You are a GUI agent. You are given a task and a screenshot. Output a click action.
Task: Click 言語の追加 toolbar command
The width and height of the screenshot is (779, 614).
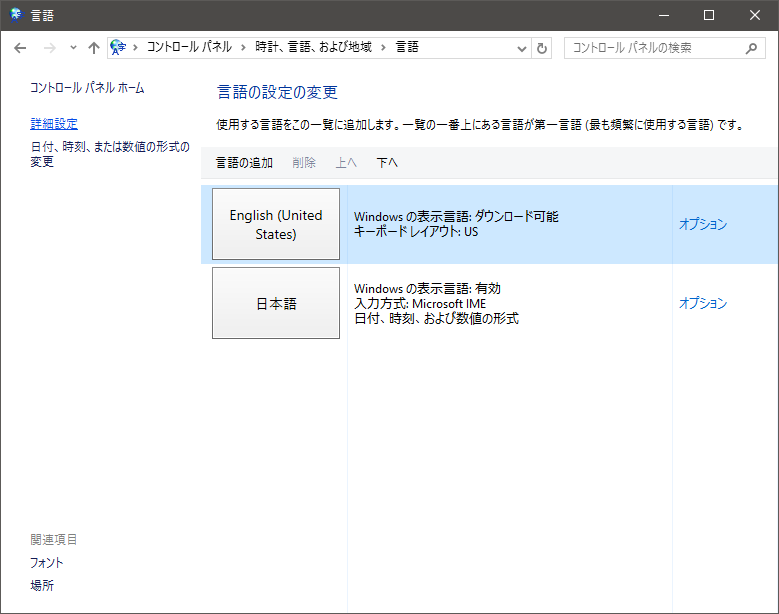244,163
